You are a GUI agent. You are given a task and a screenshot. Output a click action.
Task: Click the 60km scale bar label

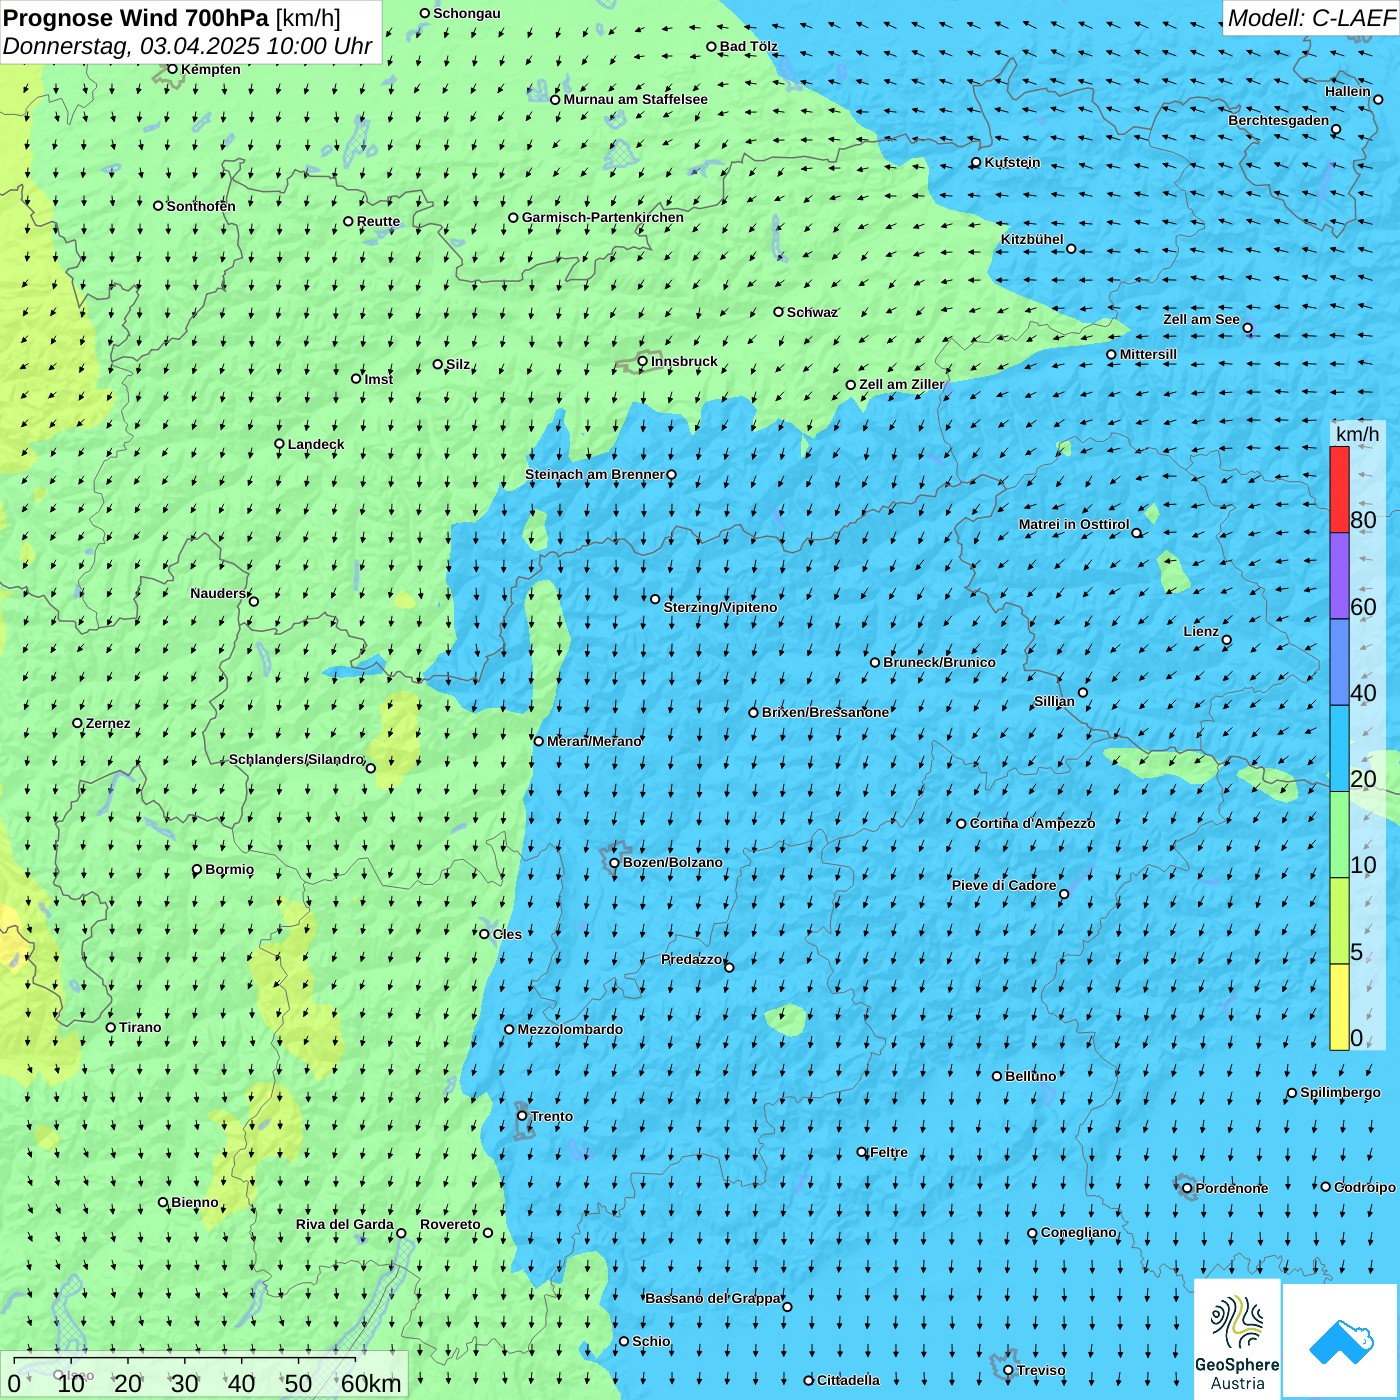(371, 1384)
